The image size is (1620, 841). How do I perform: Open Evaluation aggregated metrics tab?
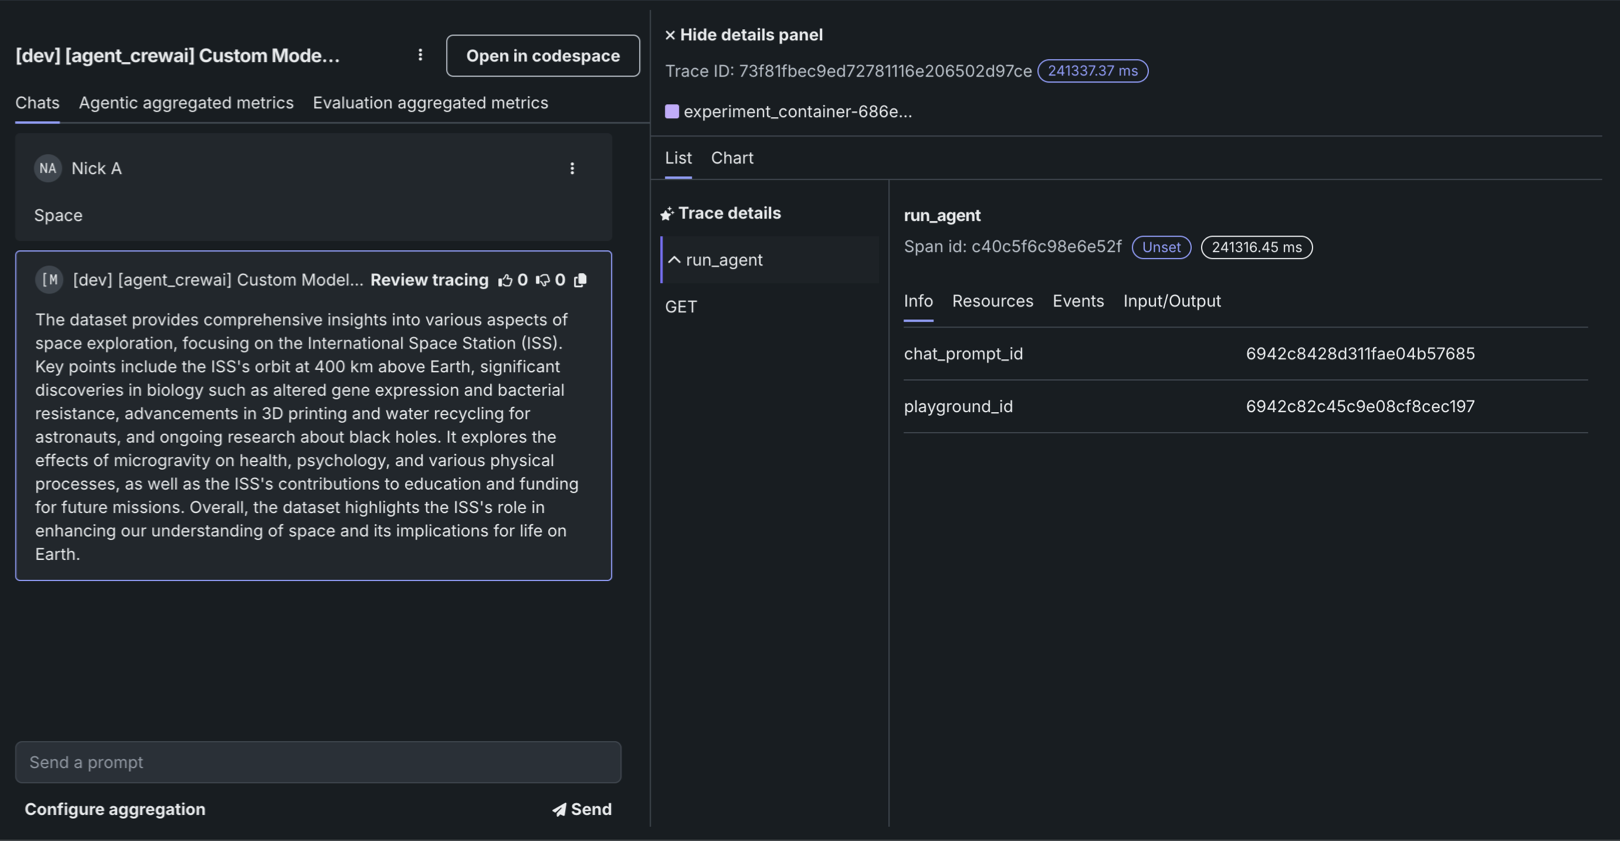click(x=430, y=103)
